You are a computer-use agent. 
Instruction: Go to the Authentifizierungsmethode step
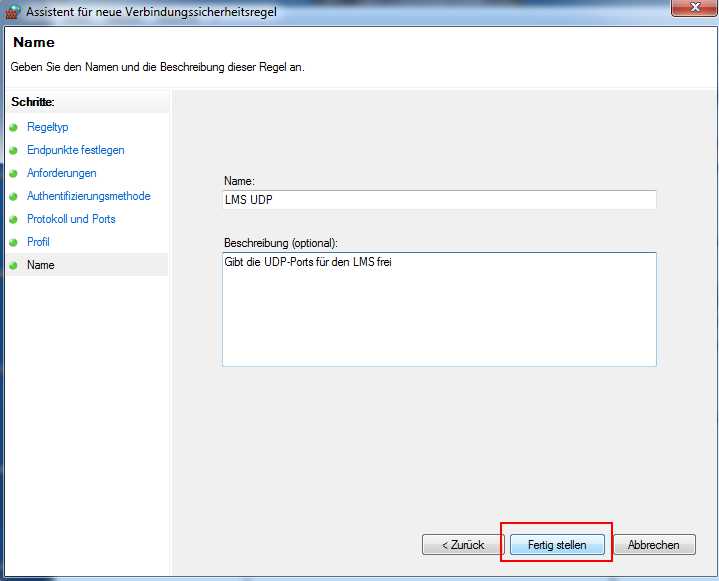88,196
